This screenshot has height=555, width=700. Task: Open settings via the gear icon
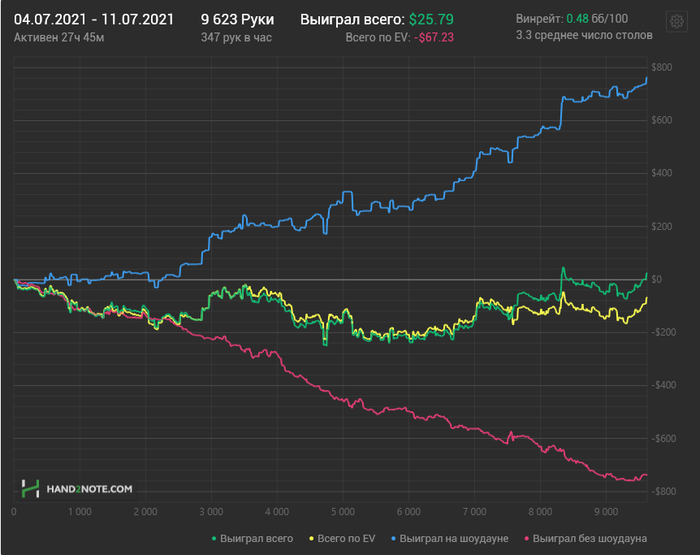[x=676, y=21]
